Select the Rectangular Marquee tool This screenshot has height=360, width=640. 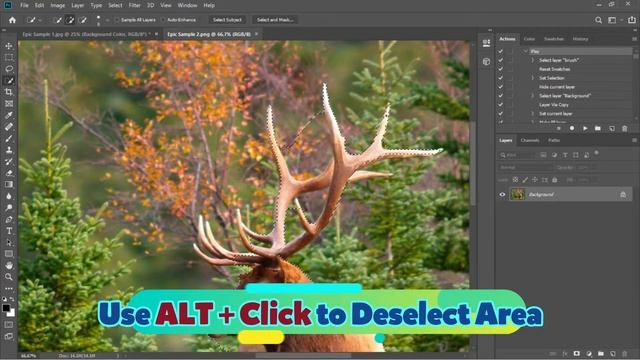point(9,58)
